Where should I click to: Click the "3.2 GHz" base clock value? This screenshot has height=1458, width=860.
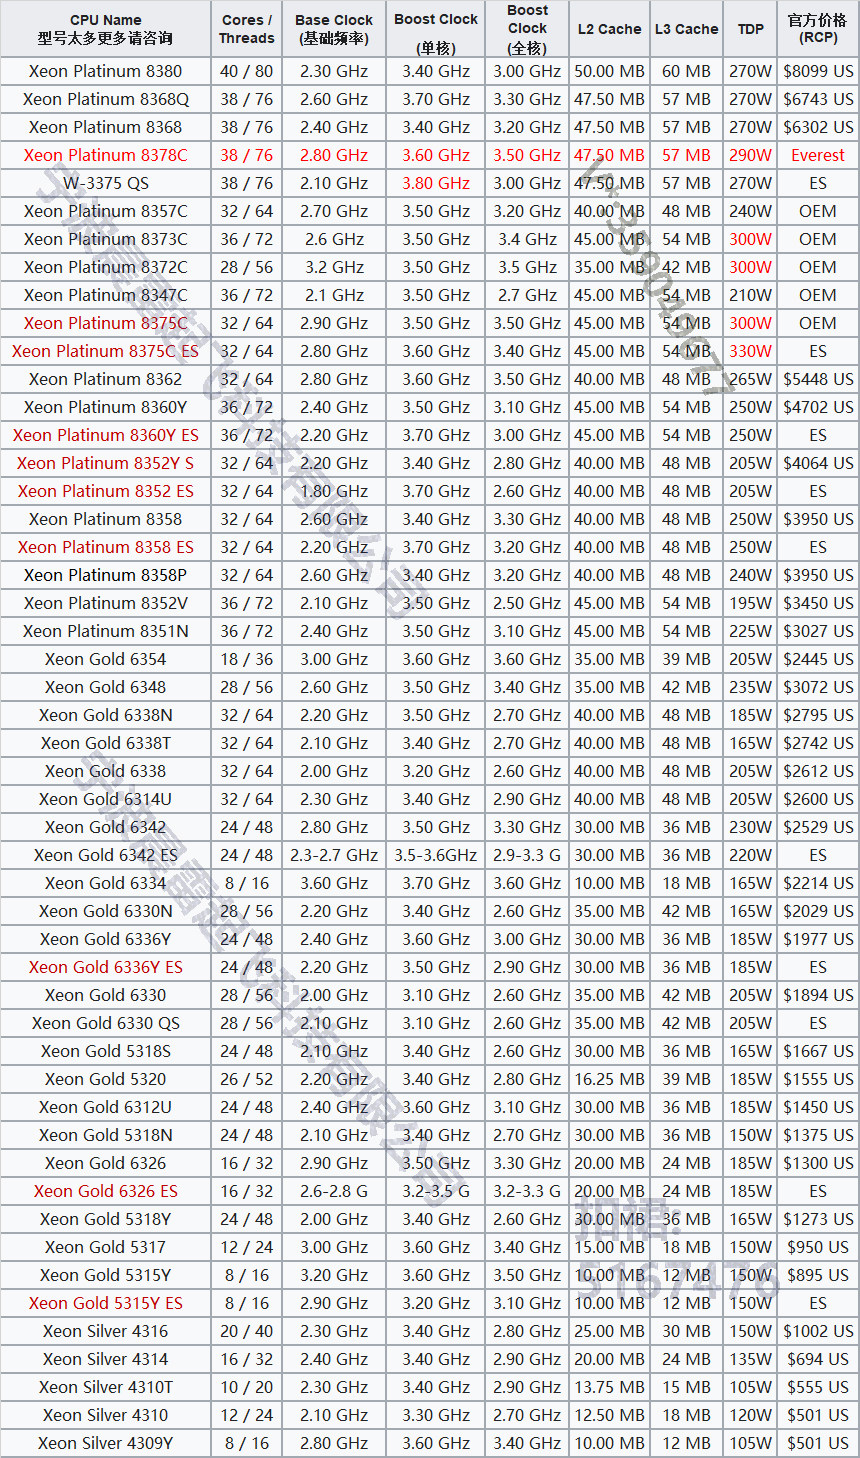point(334,267)
